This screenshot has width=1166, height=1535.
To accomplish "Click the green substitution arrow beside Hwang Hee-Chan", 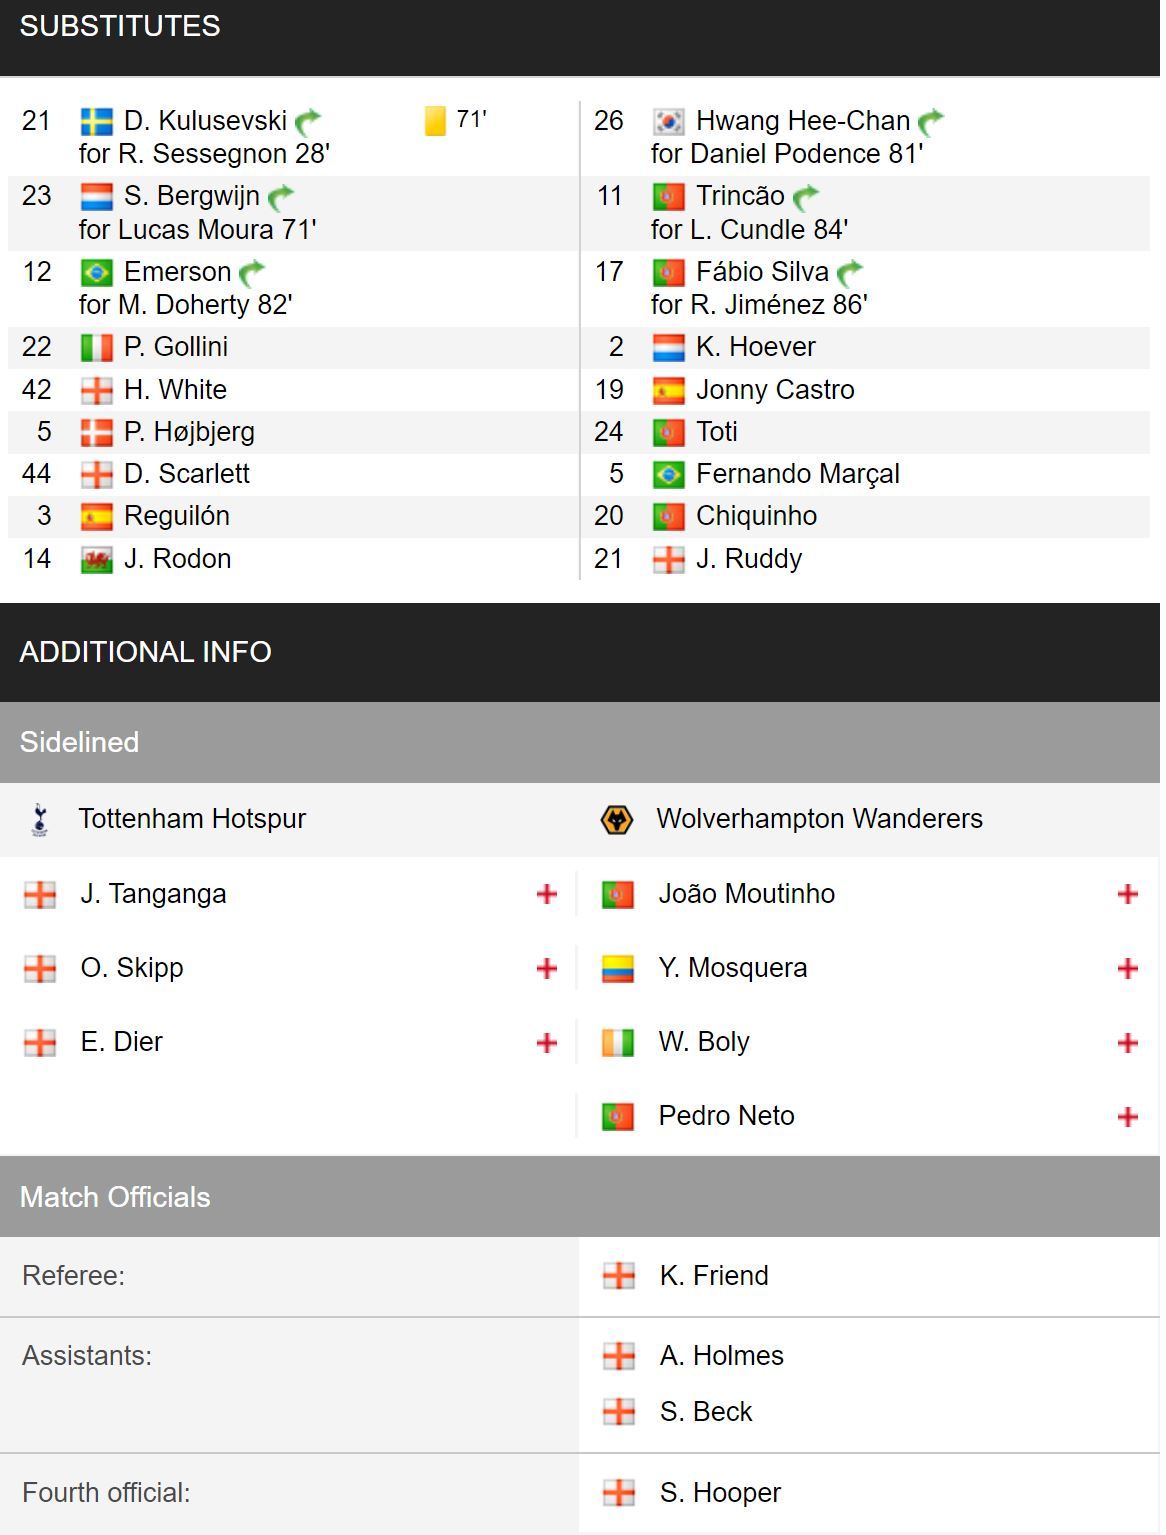I will point(931,122).
